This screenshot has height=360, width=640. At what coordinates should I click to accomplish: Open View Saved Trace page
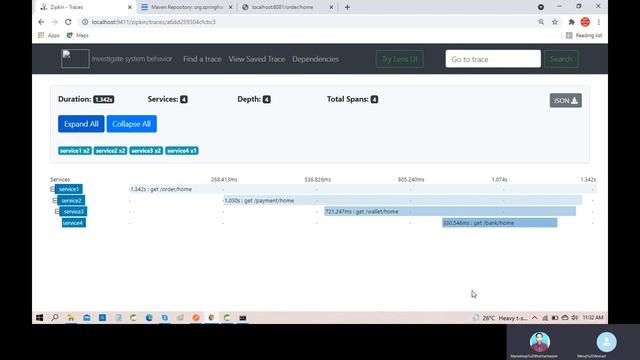tap(257, 59)
